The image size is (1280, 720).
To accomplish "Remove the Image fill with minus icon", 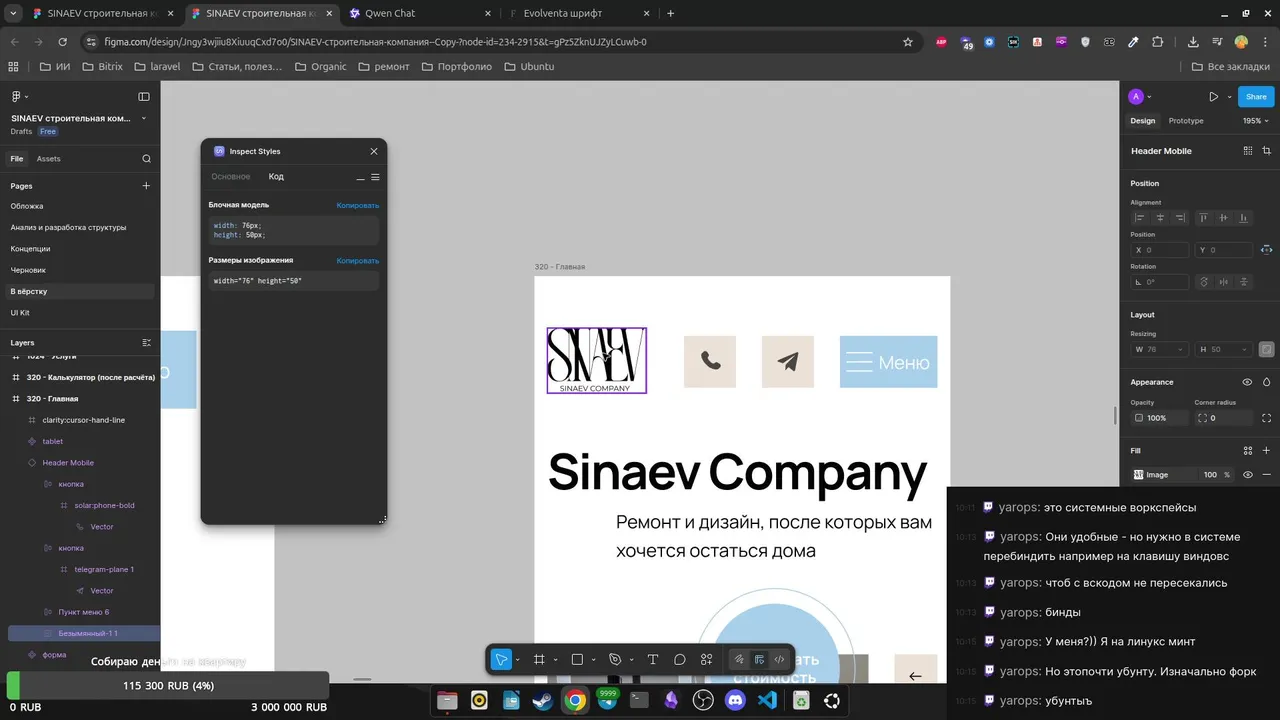I will pos(1267,475).
